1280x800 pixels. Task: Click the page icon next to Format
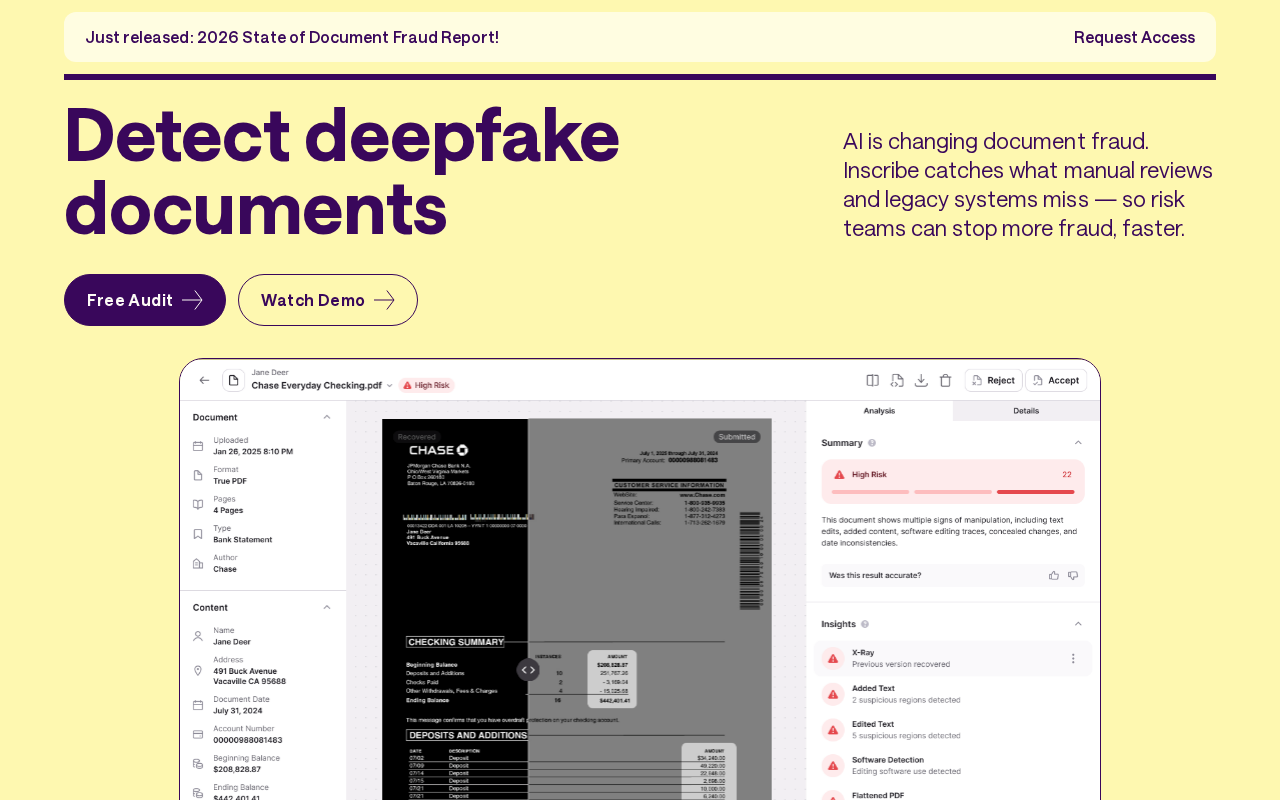[x=198, y=475]
